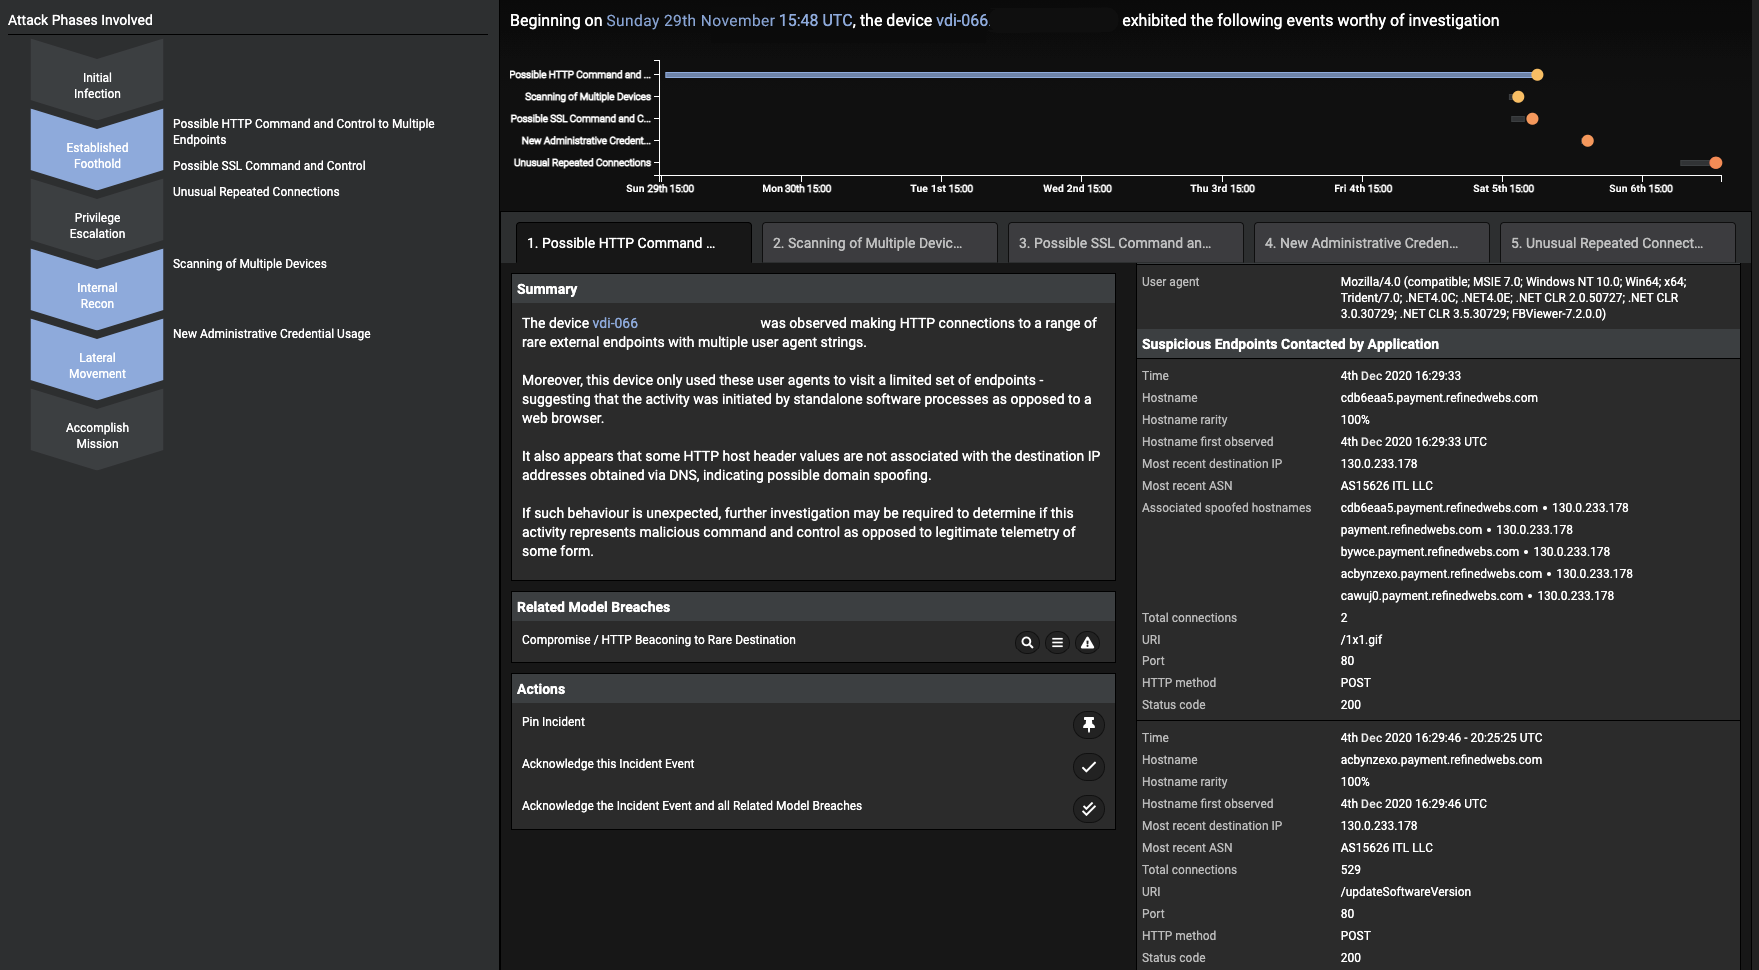The image size is (1759, 970).
Task: Switch to the '2. Scanning of Multiple Devic...' tab
Action: click(879, 243)
